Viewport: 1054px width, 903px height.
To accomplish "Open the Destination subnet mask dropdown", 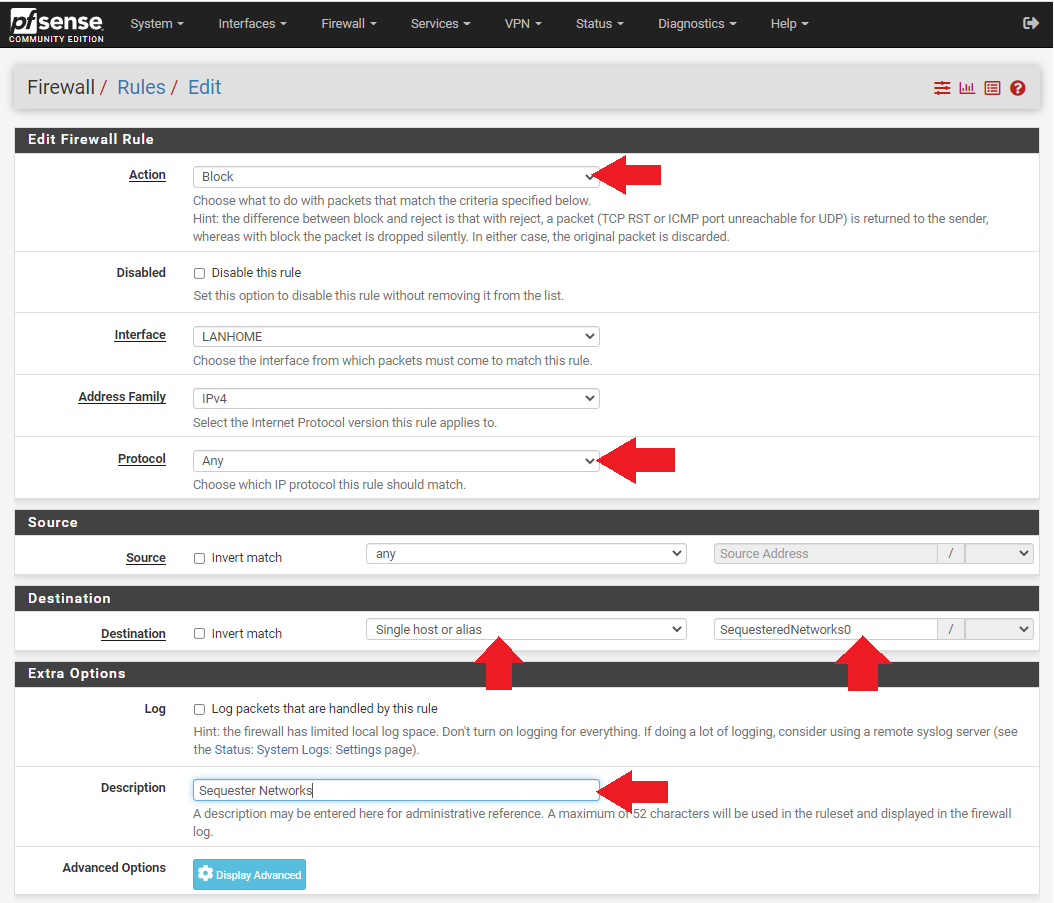I will click(x=999, y=629).
